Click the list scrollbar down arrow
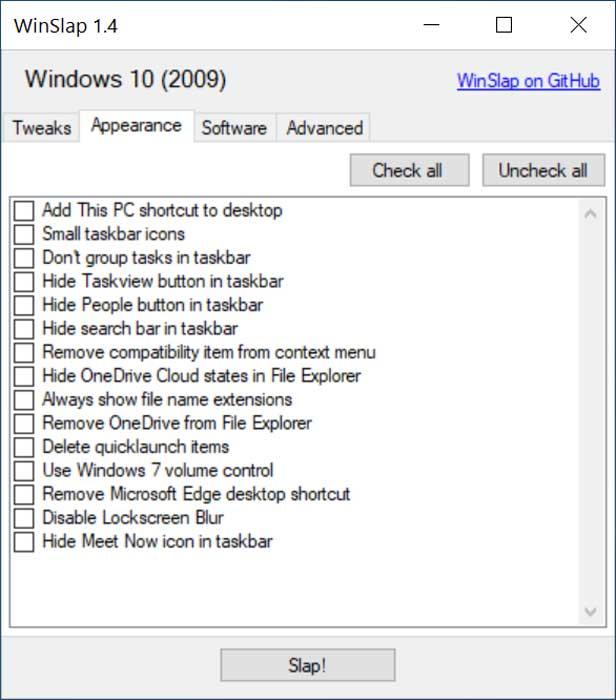The height and width of the screenshot is (700, 616). coord(591,611)
